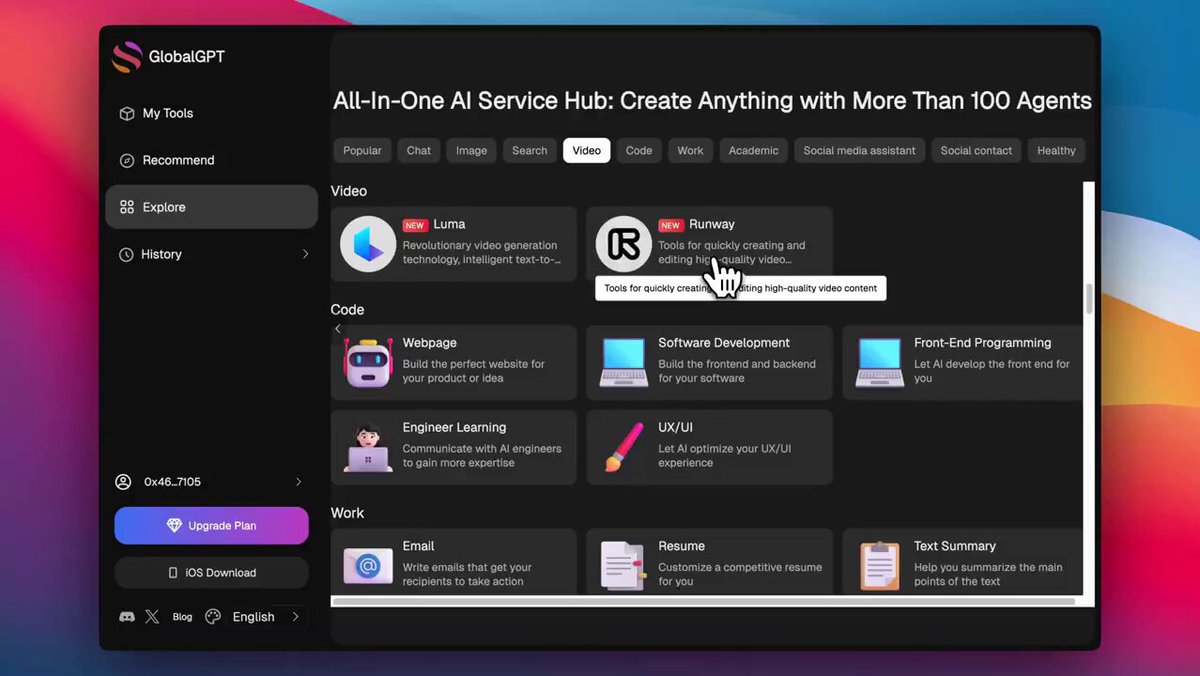
Task: Open the English language chevron
Action: coord(295,617)
